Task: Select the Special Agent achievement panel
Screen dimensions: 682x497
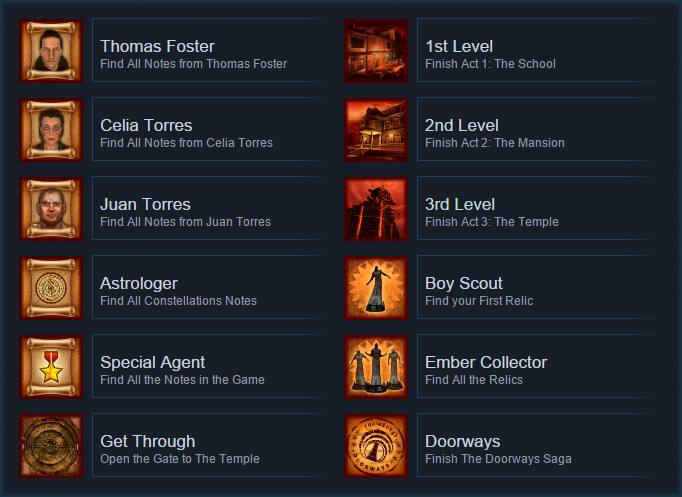Action: 213,366
